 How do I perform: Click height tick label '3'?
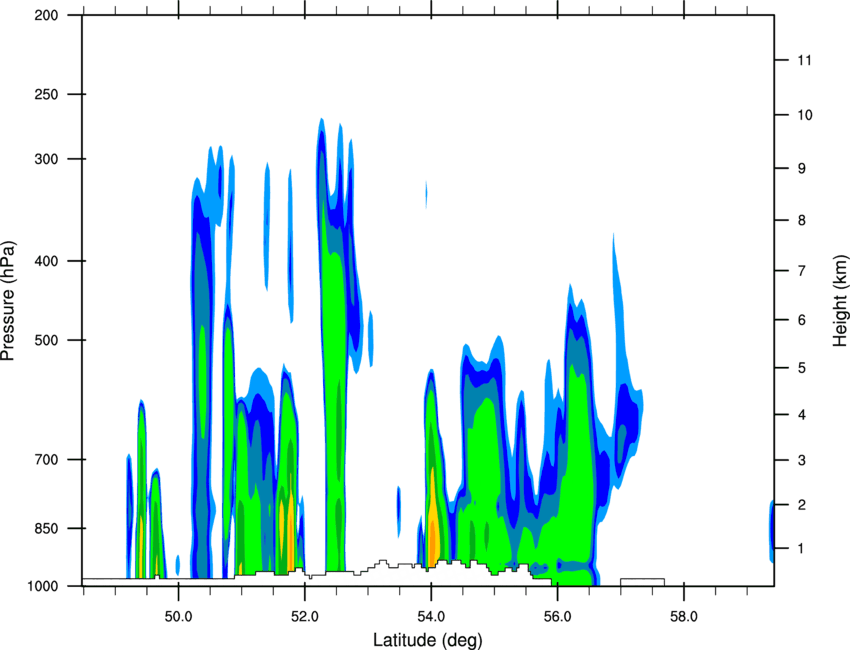click(x=802, y=460)
